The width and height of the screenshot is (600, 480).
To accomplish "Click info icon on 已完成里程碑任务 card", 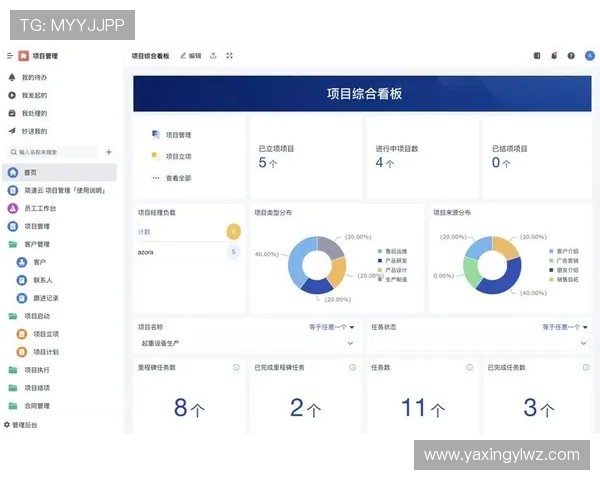I will click(352, 367).
